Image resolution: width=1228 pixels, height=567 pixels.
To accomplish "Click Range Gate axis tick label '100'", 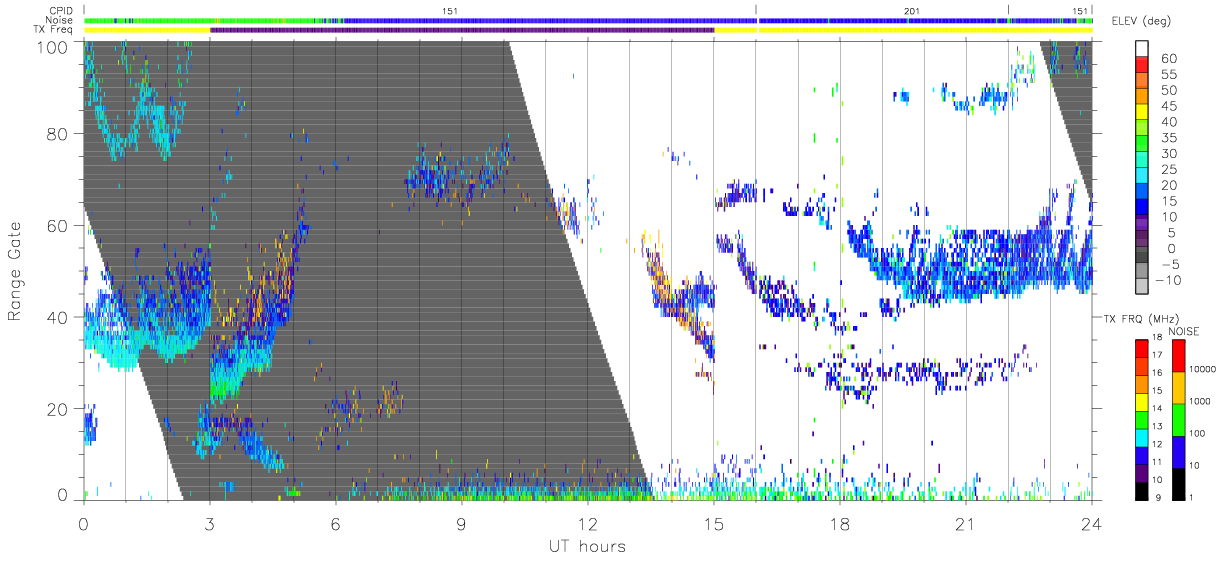I will [x=53, y=47].
